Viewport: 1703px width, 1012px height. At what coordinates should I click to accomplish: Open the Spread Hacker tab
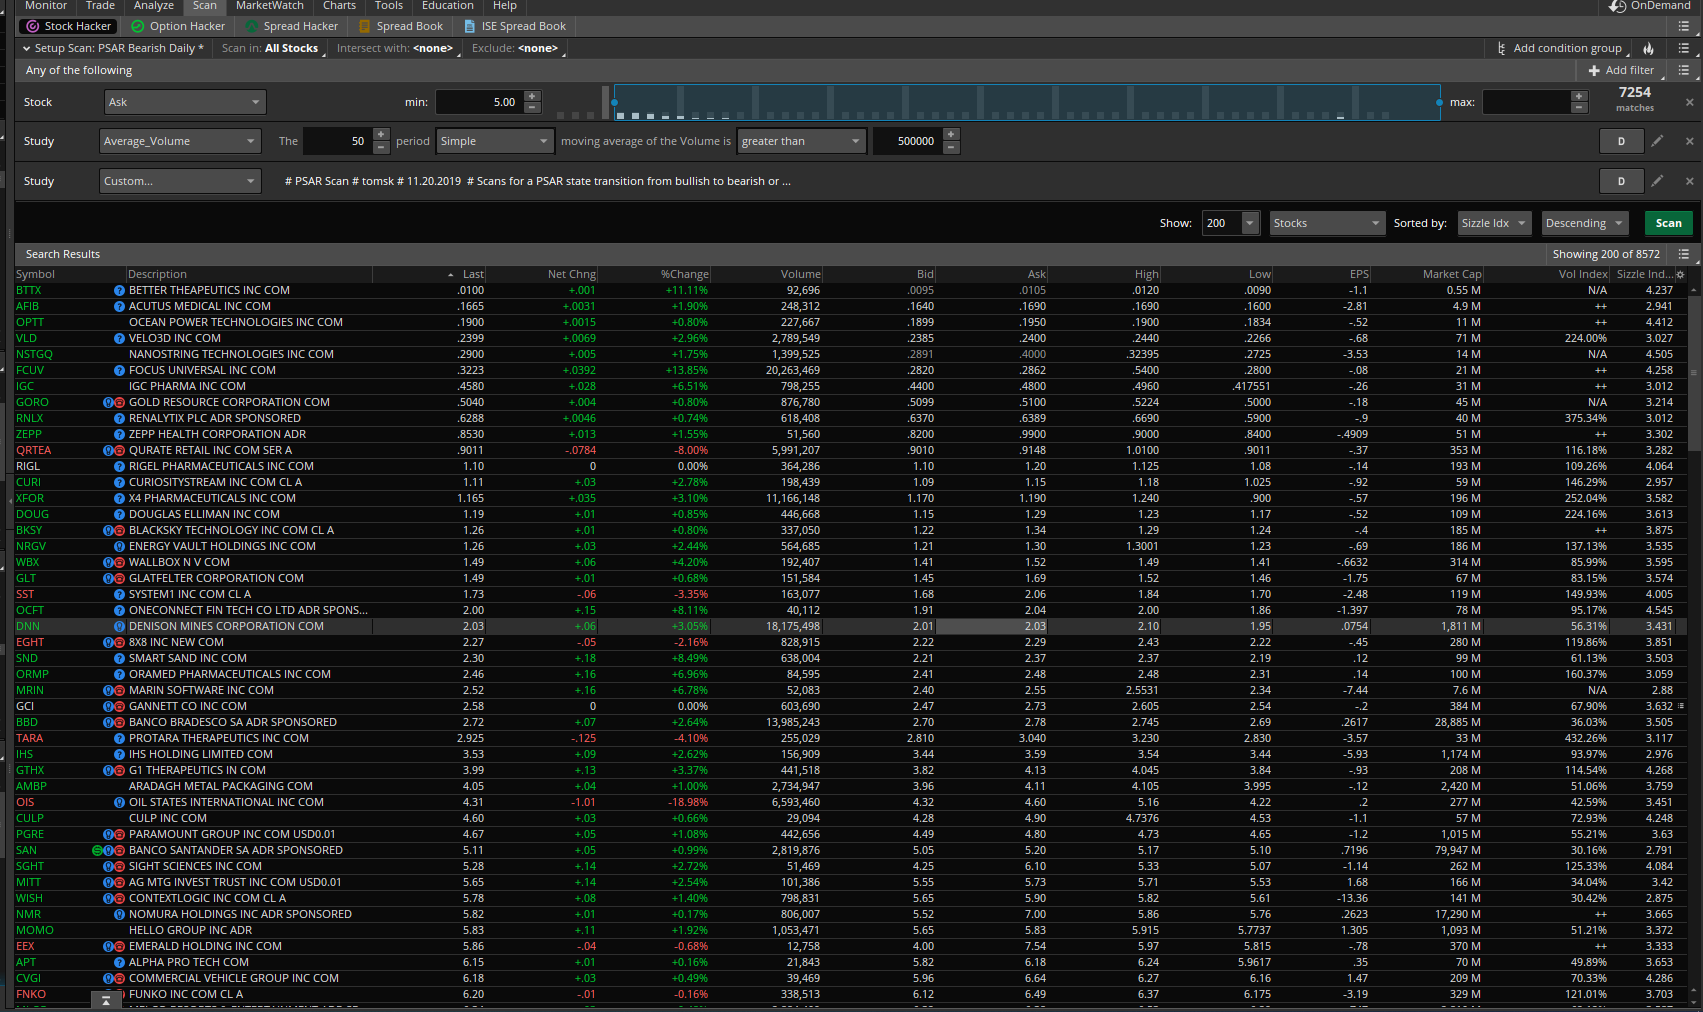[x=292, y=26]
